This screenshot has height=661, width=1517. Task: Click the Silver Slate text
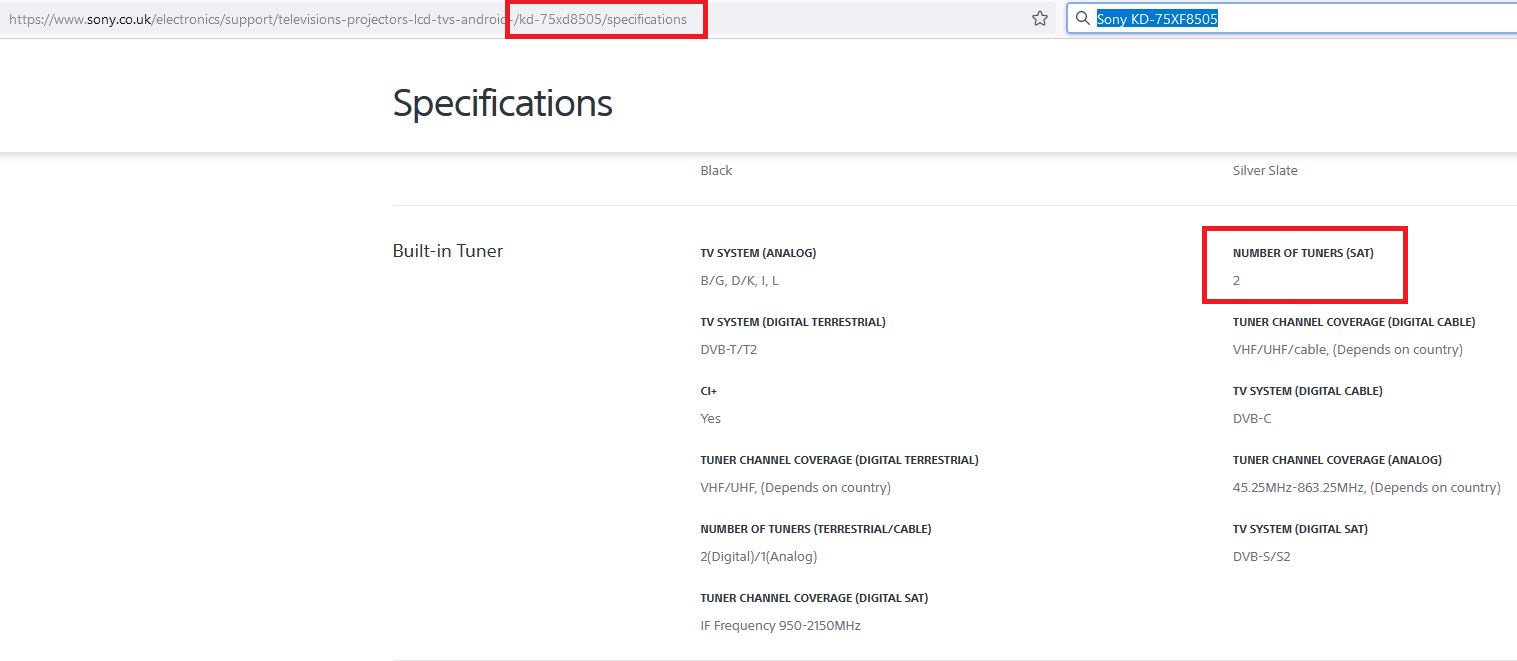(x=1265, y=171)
